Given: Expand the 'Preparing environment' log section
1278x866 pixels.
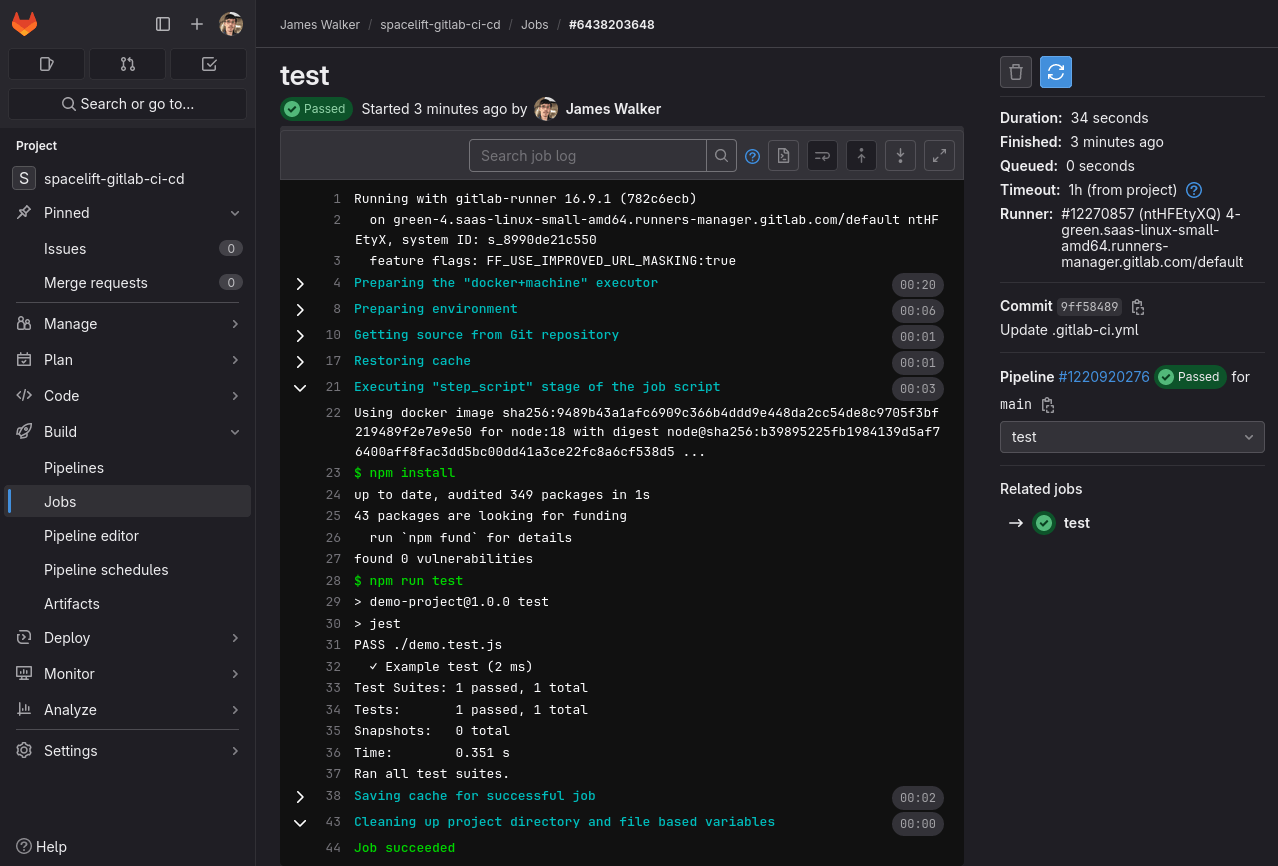Looking at the screenshot, I should [300, 309].
